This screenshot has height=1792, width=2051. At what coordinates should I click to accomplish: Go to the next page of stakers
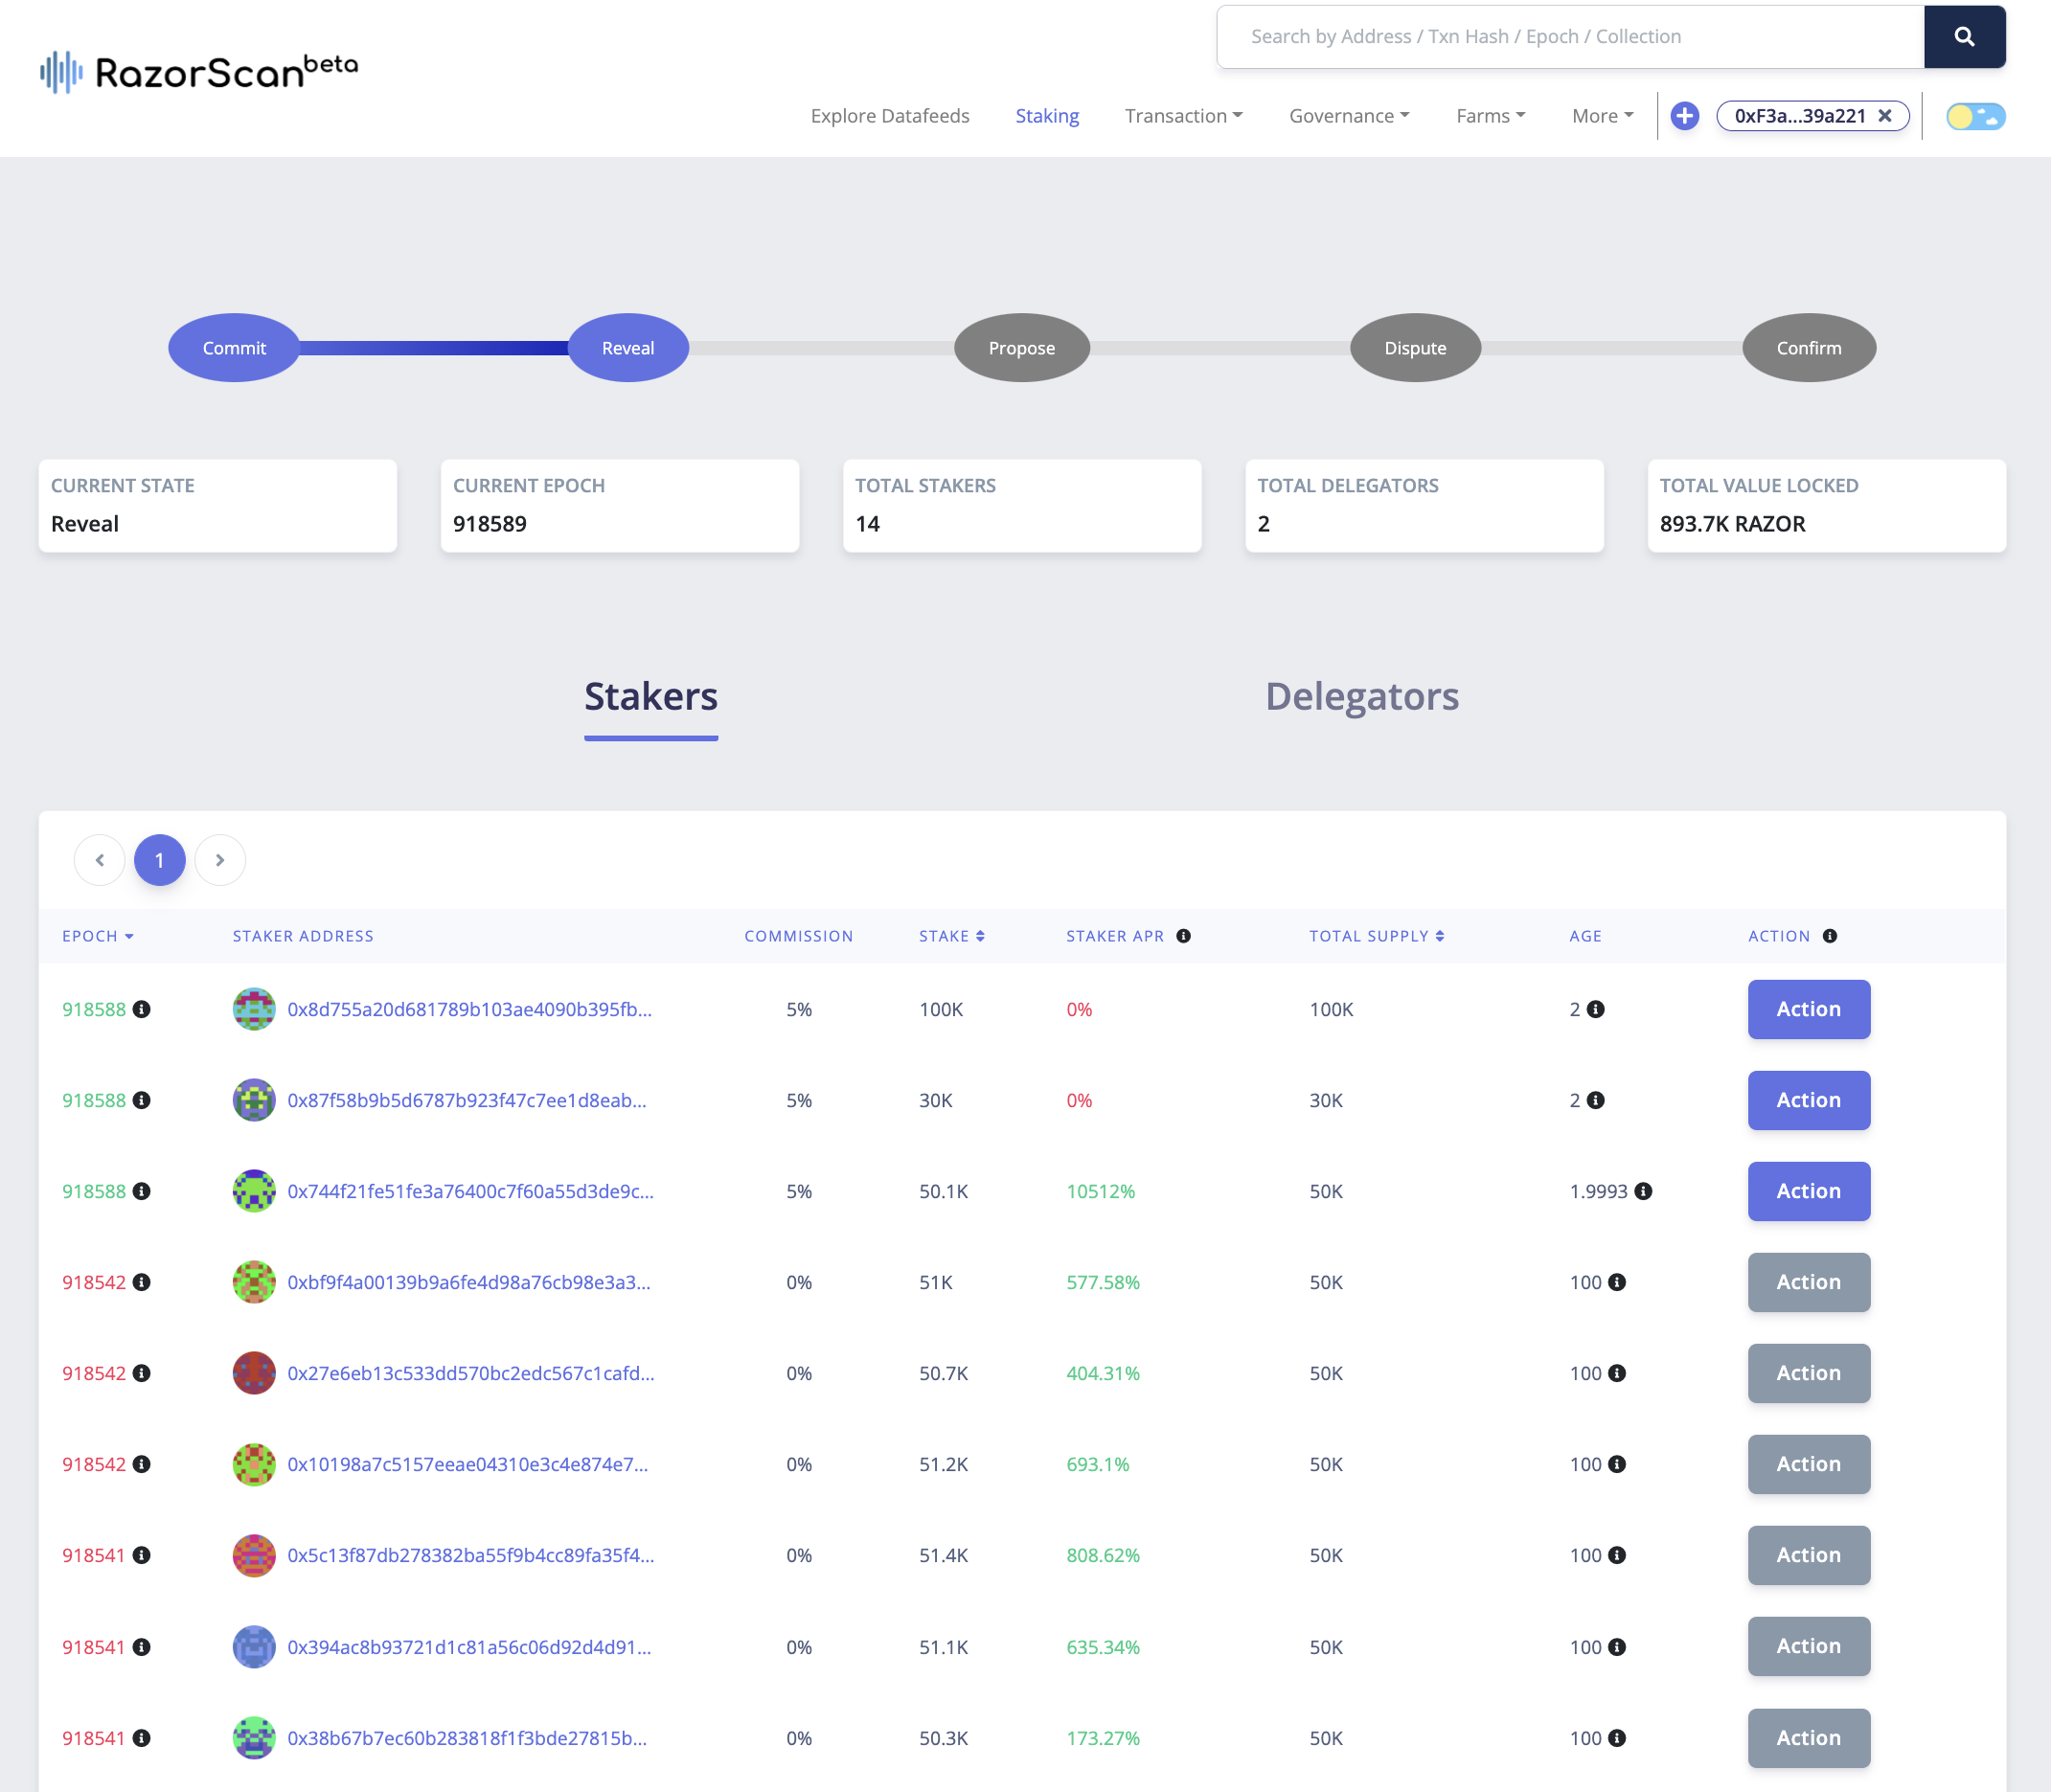pyautogui.click(x=219, y=859)
